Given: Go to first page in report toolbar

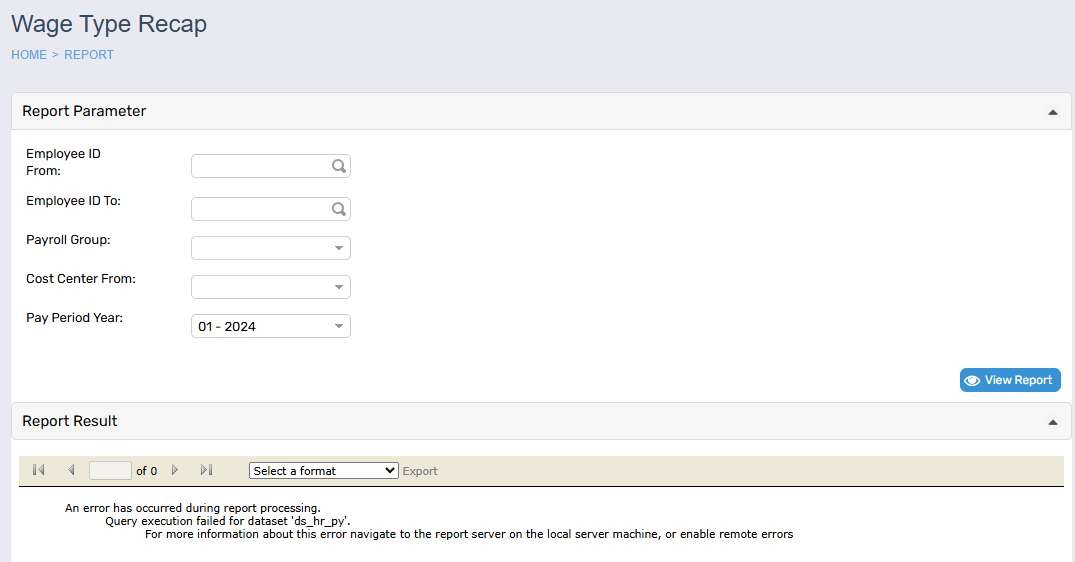Looking at the screenshot, I should [x=39, y=470].
